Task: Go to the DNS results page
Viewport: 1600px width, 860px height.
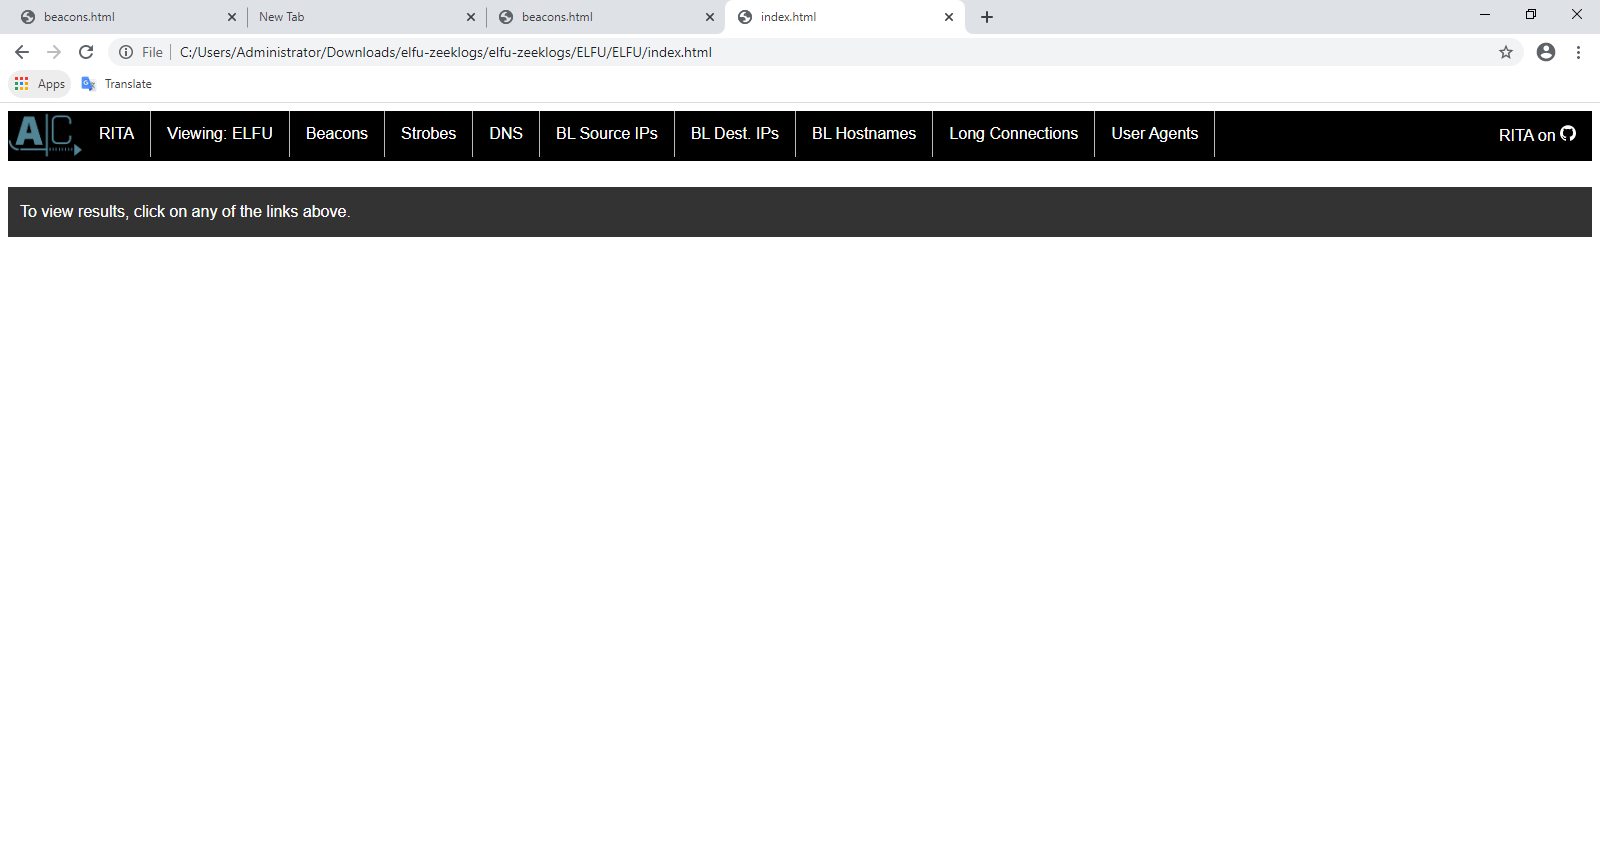Action: click(x=506, y=134)
